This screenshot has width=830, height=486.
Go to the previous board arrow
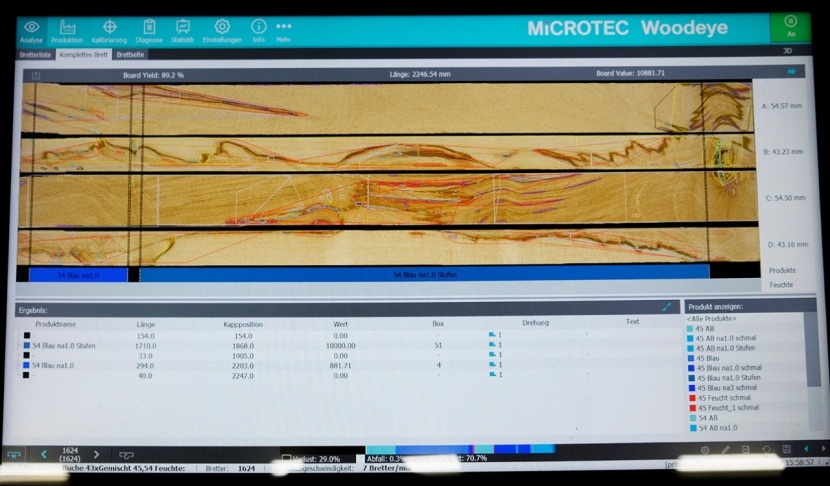click(44, 454)
